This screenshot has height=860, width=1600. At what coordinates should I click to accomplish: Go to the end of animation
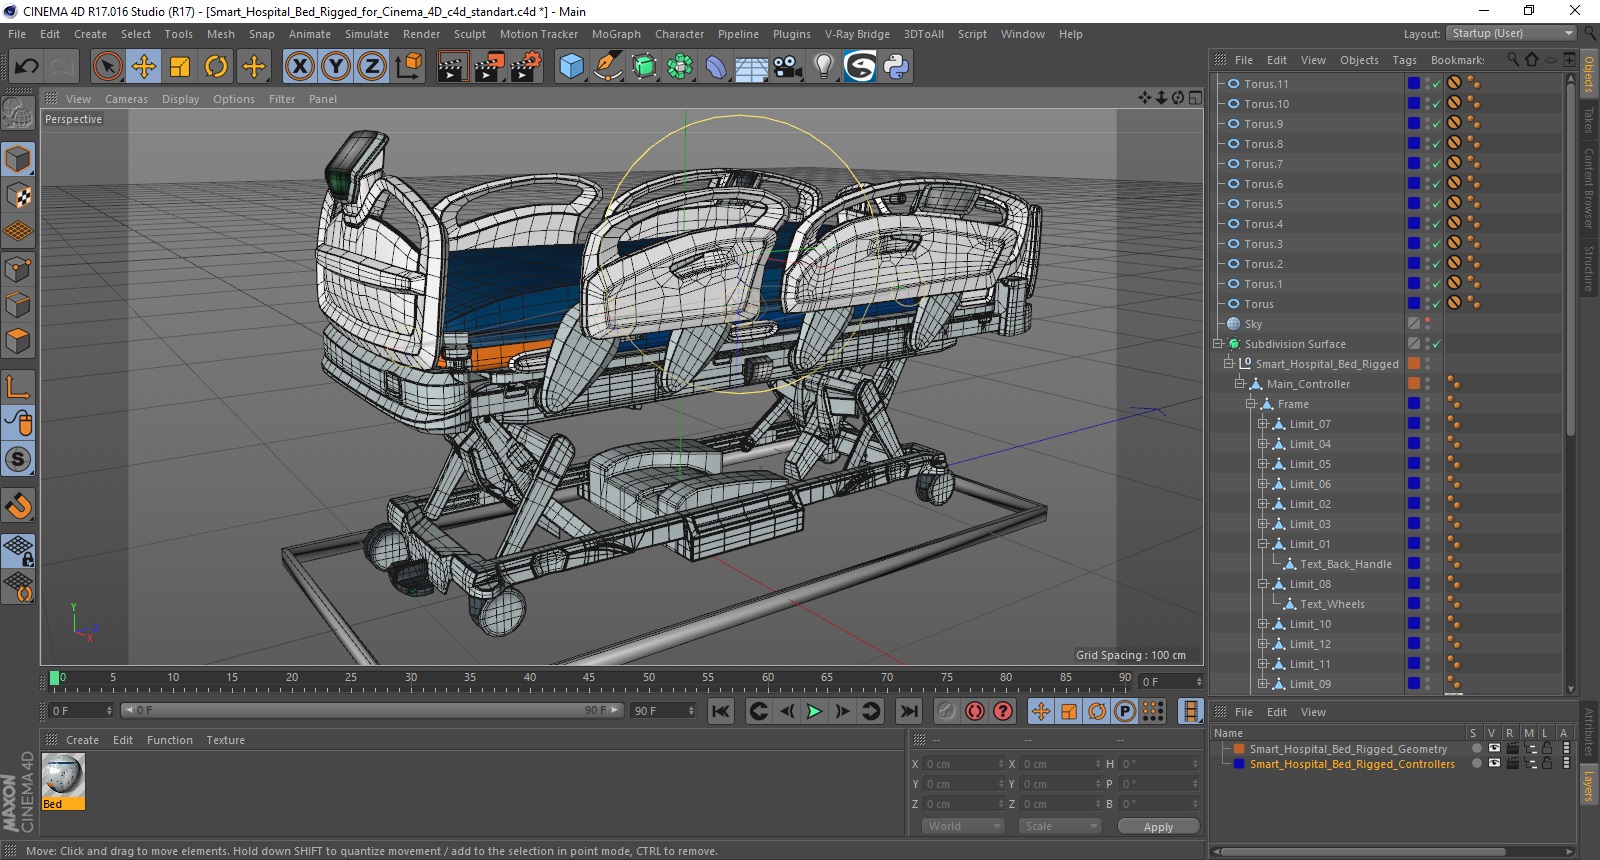(x=908, y=711)
